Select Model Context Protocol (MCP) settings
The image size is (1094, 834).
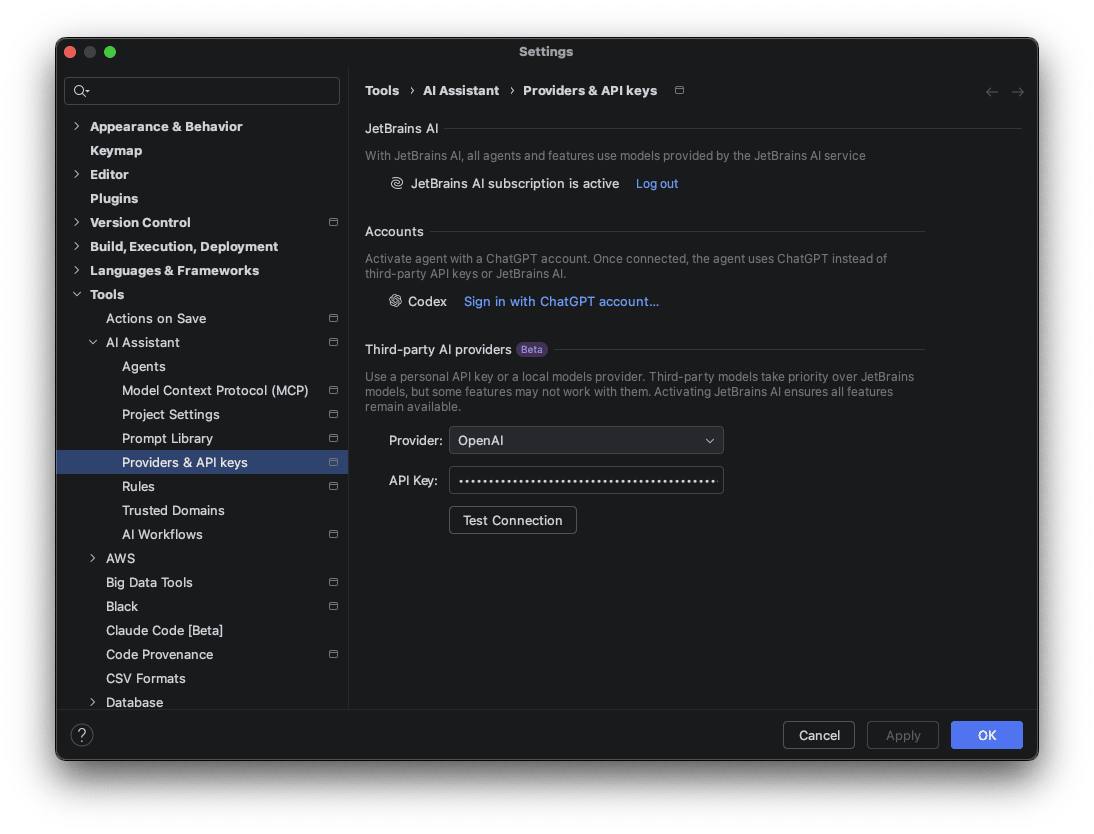(x=215, y=390)
